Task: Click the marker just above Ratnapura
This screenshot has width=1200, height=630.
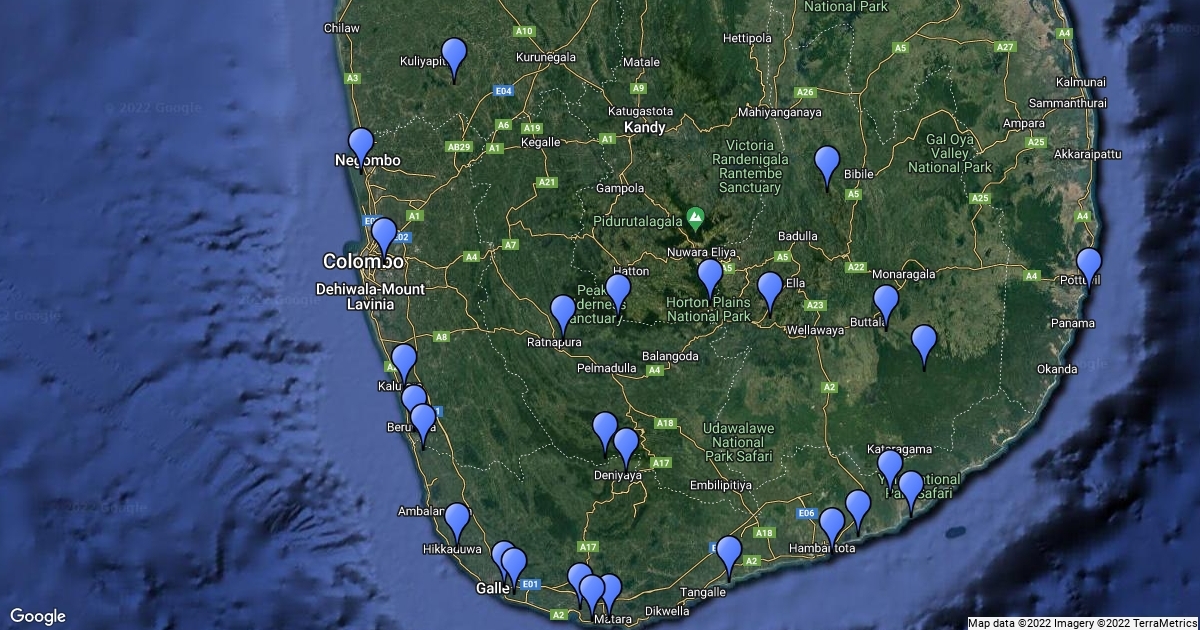Action: pos(563,313)
